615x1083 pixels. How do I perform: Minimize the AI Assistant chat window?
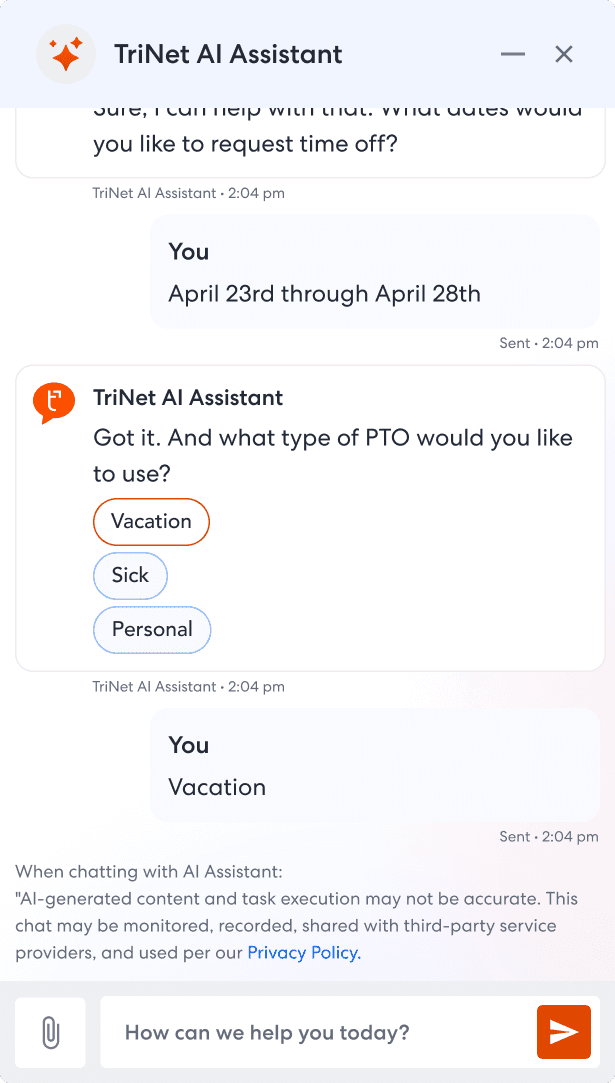tap(513, 54)
